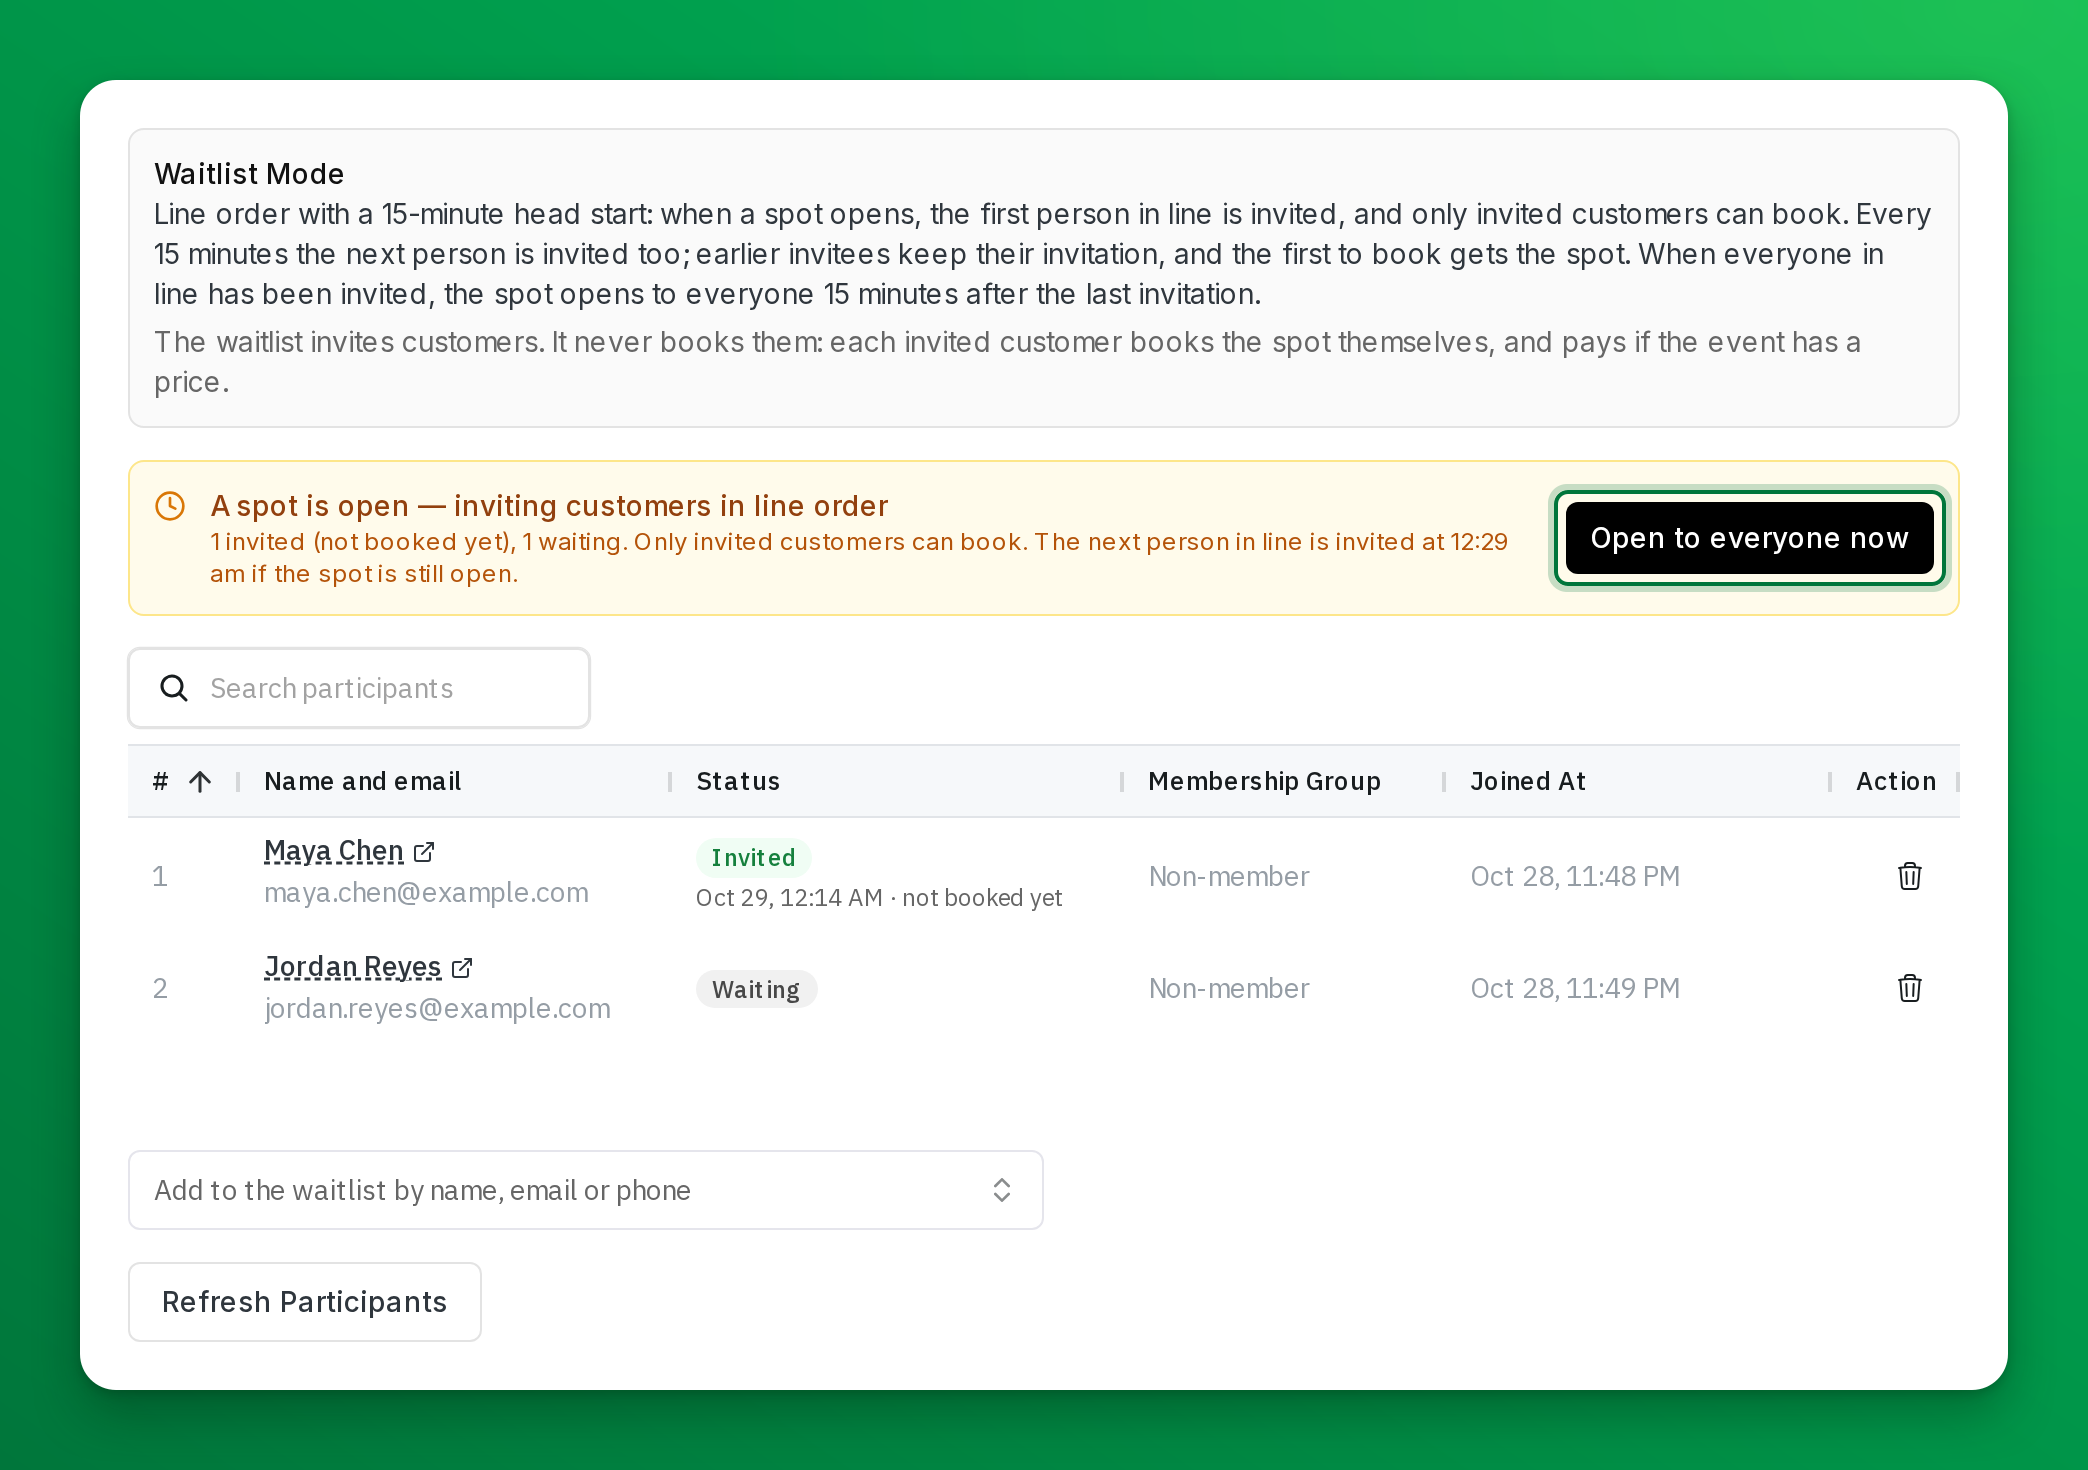Click Open to everyone now button
Image resolution: width=2088 pixels, height=1470 pixels.
pyautogui.click(x=1749, y=538)
